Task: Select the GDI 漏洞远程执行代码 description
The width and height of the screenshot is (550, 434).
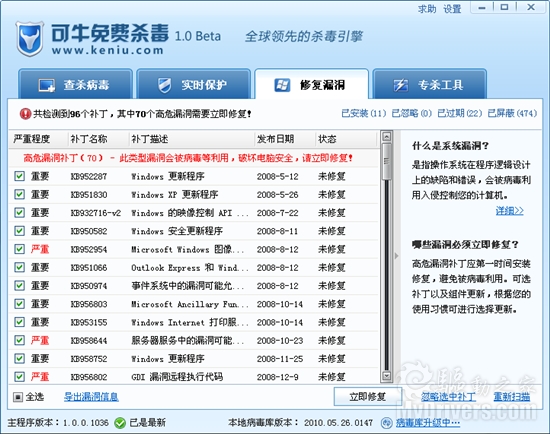Action: (x=177, y=377)
